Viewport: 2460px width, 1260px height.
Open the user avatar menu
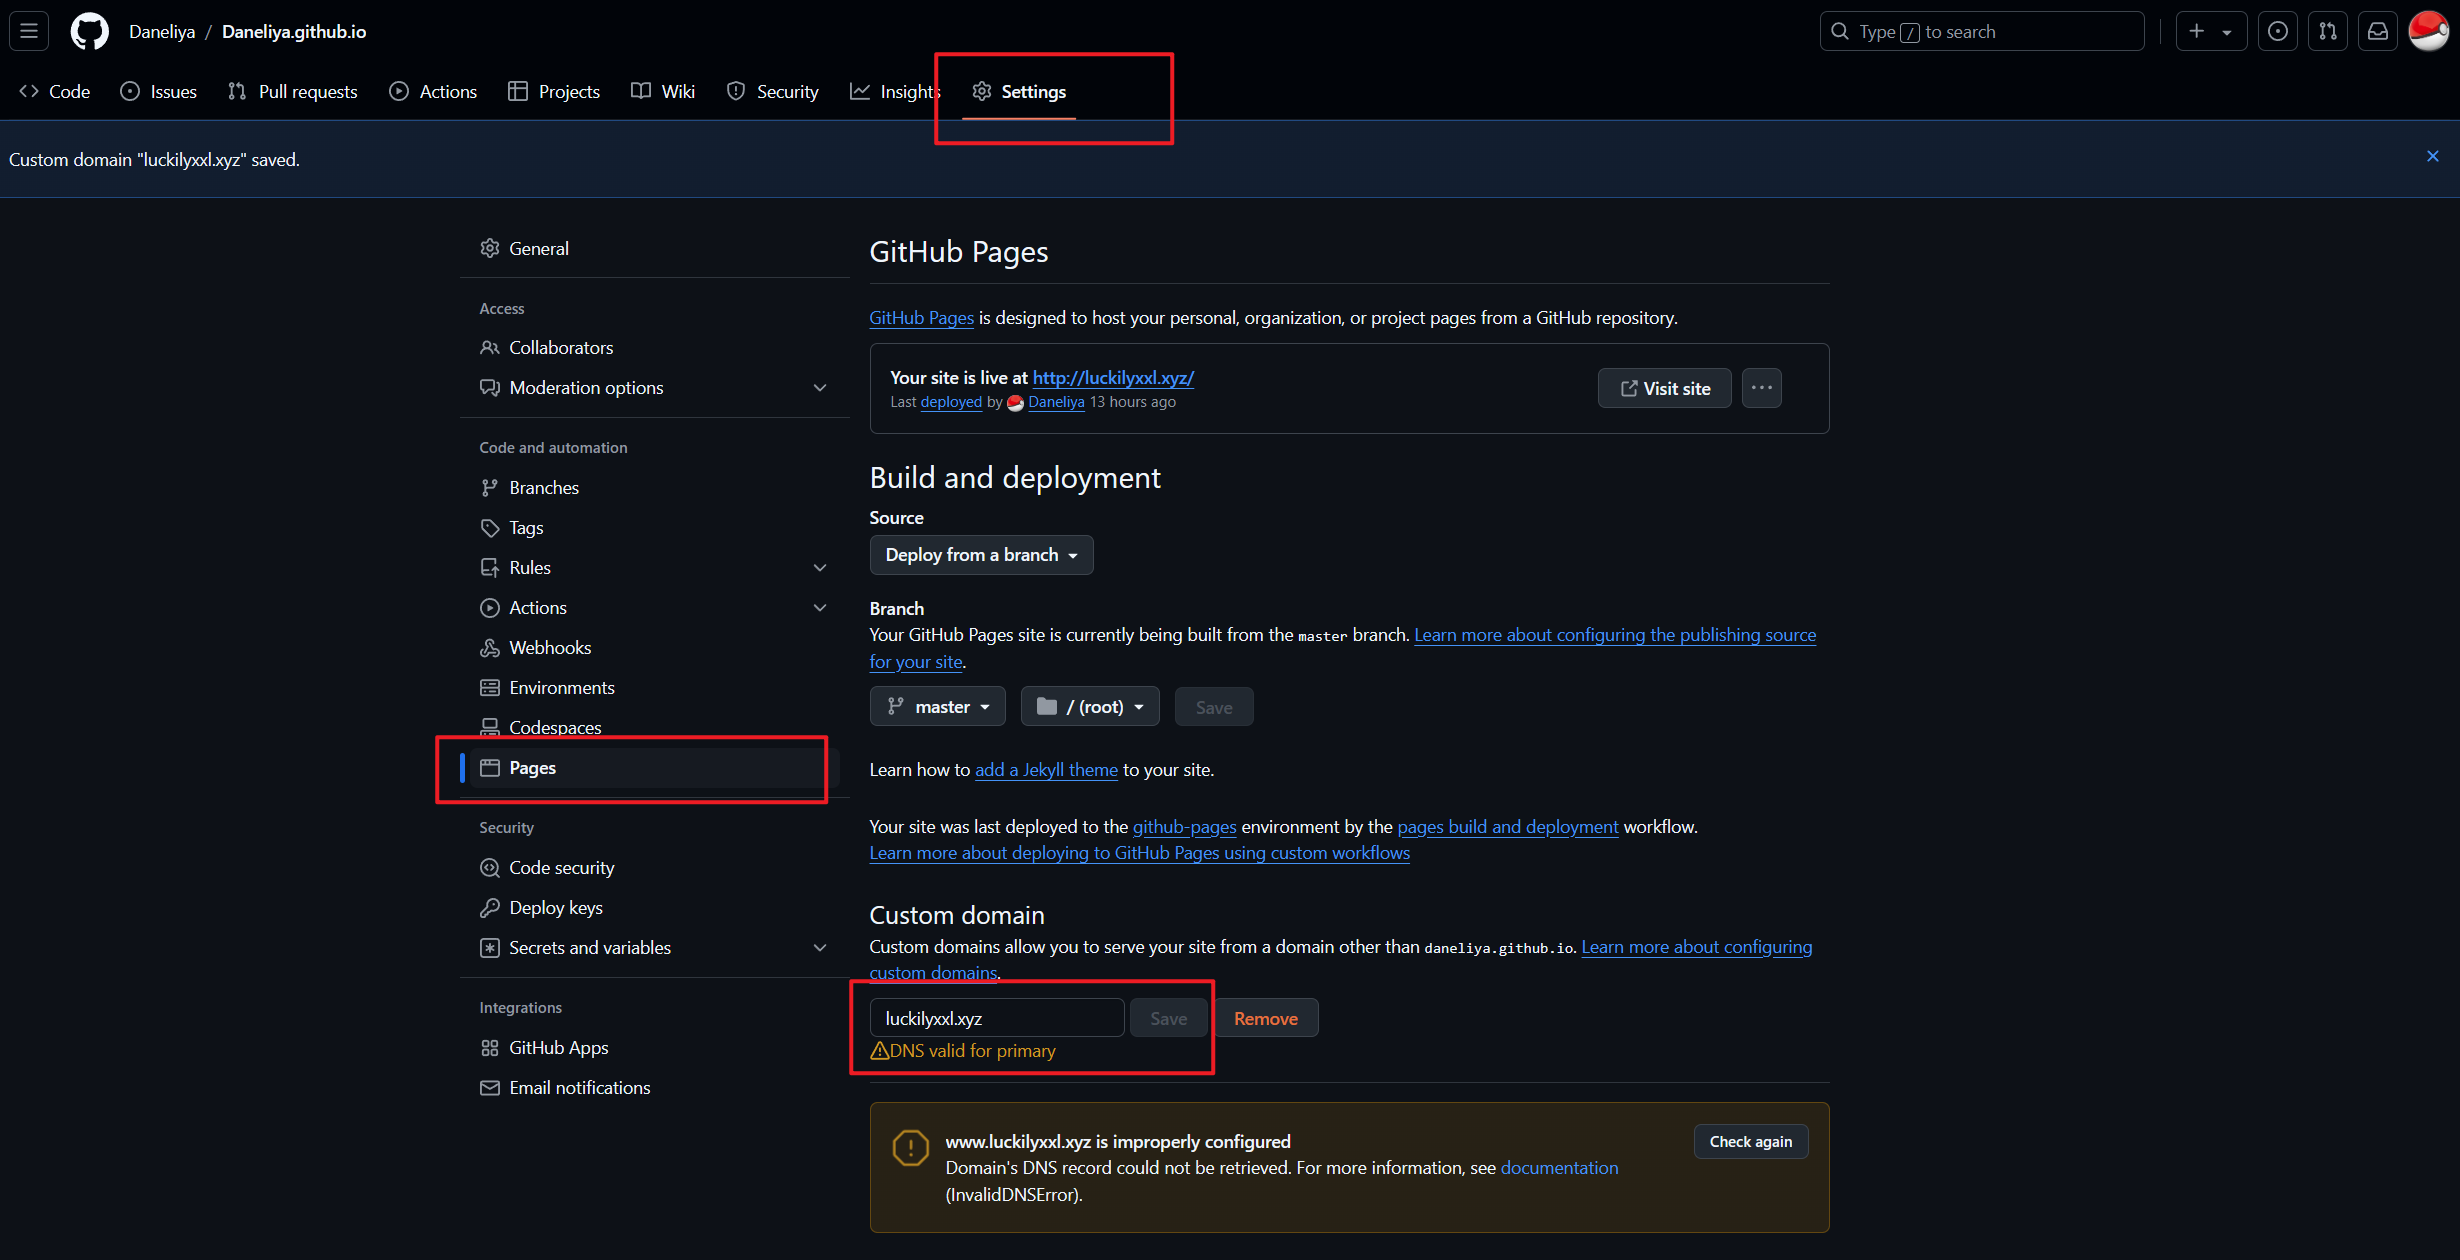pos(2429,31)
